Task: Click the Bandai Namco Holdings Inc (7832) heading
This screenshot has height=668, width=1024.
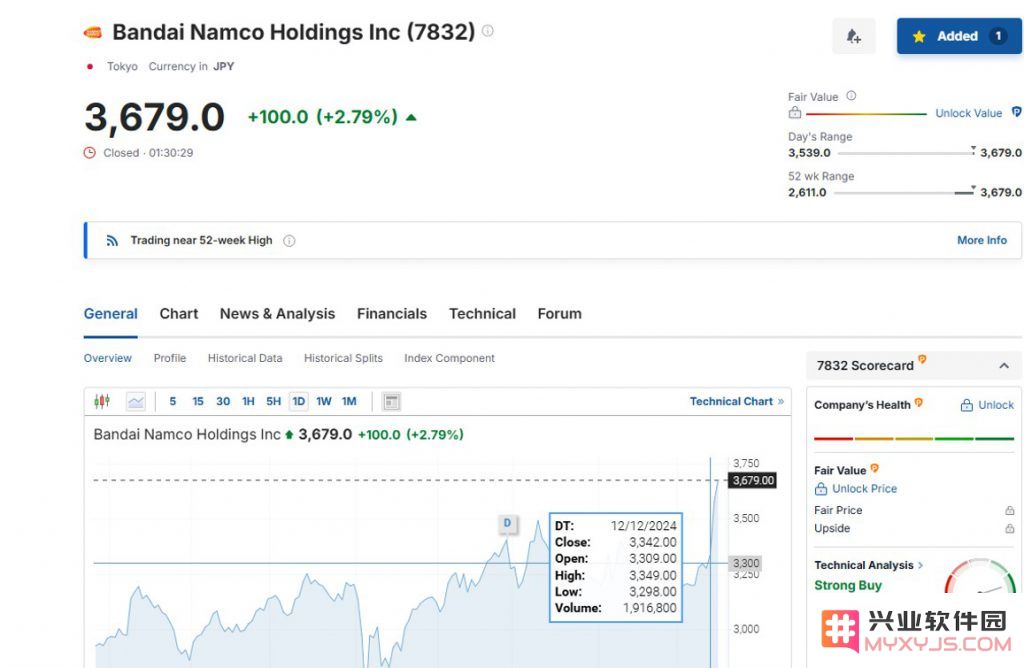Action: click(x=294, y=32)
